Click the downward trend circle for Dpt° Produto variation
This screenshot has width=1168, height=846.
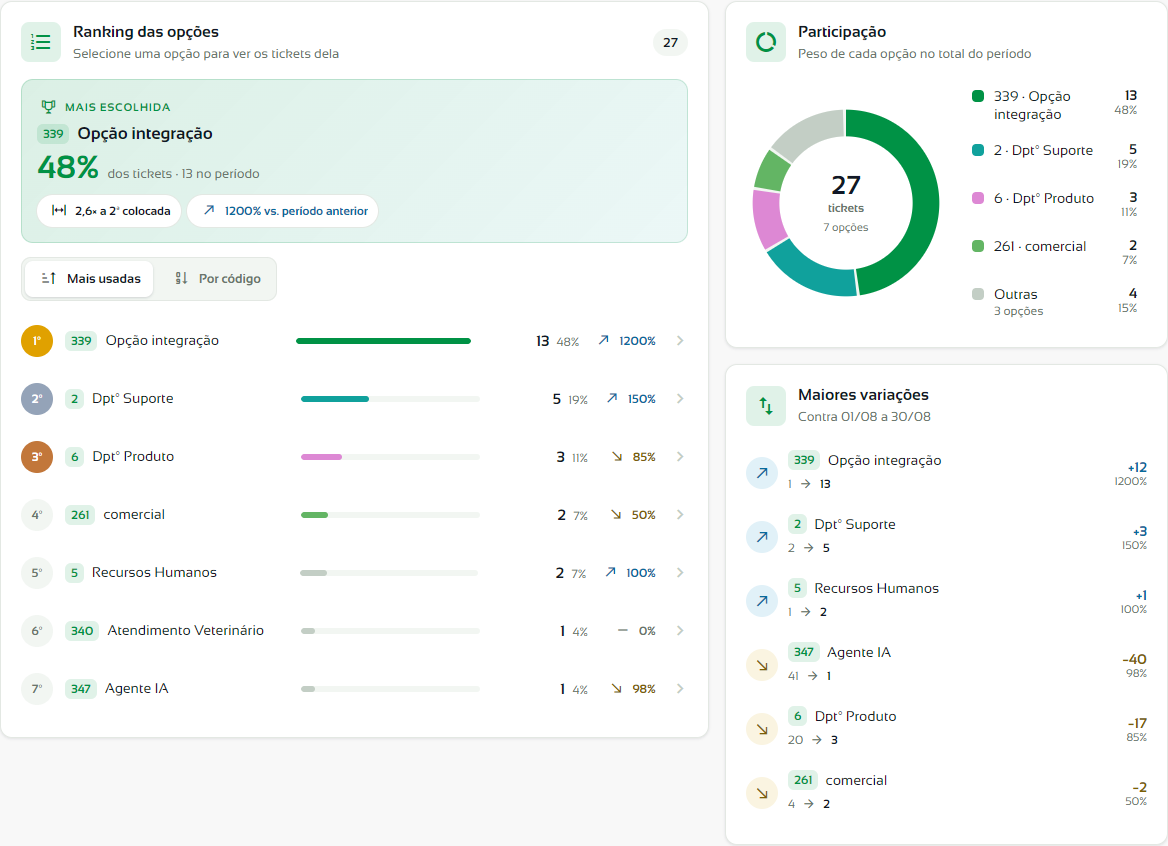762,729
